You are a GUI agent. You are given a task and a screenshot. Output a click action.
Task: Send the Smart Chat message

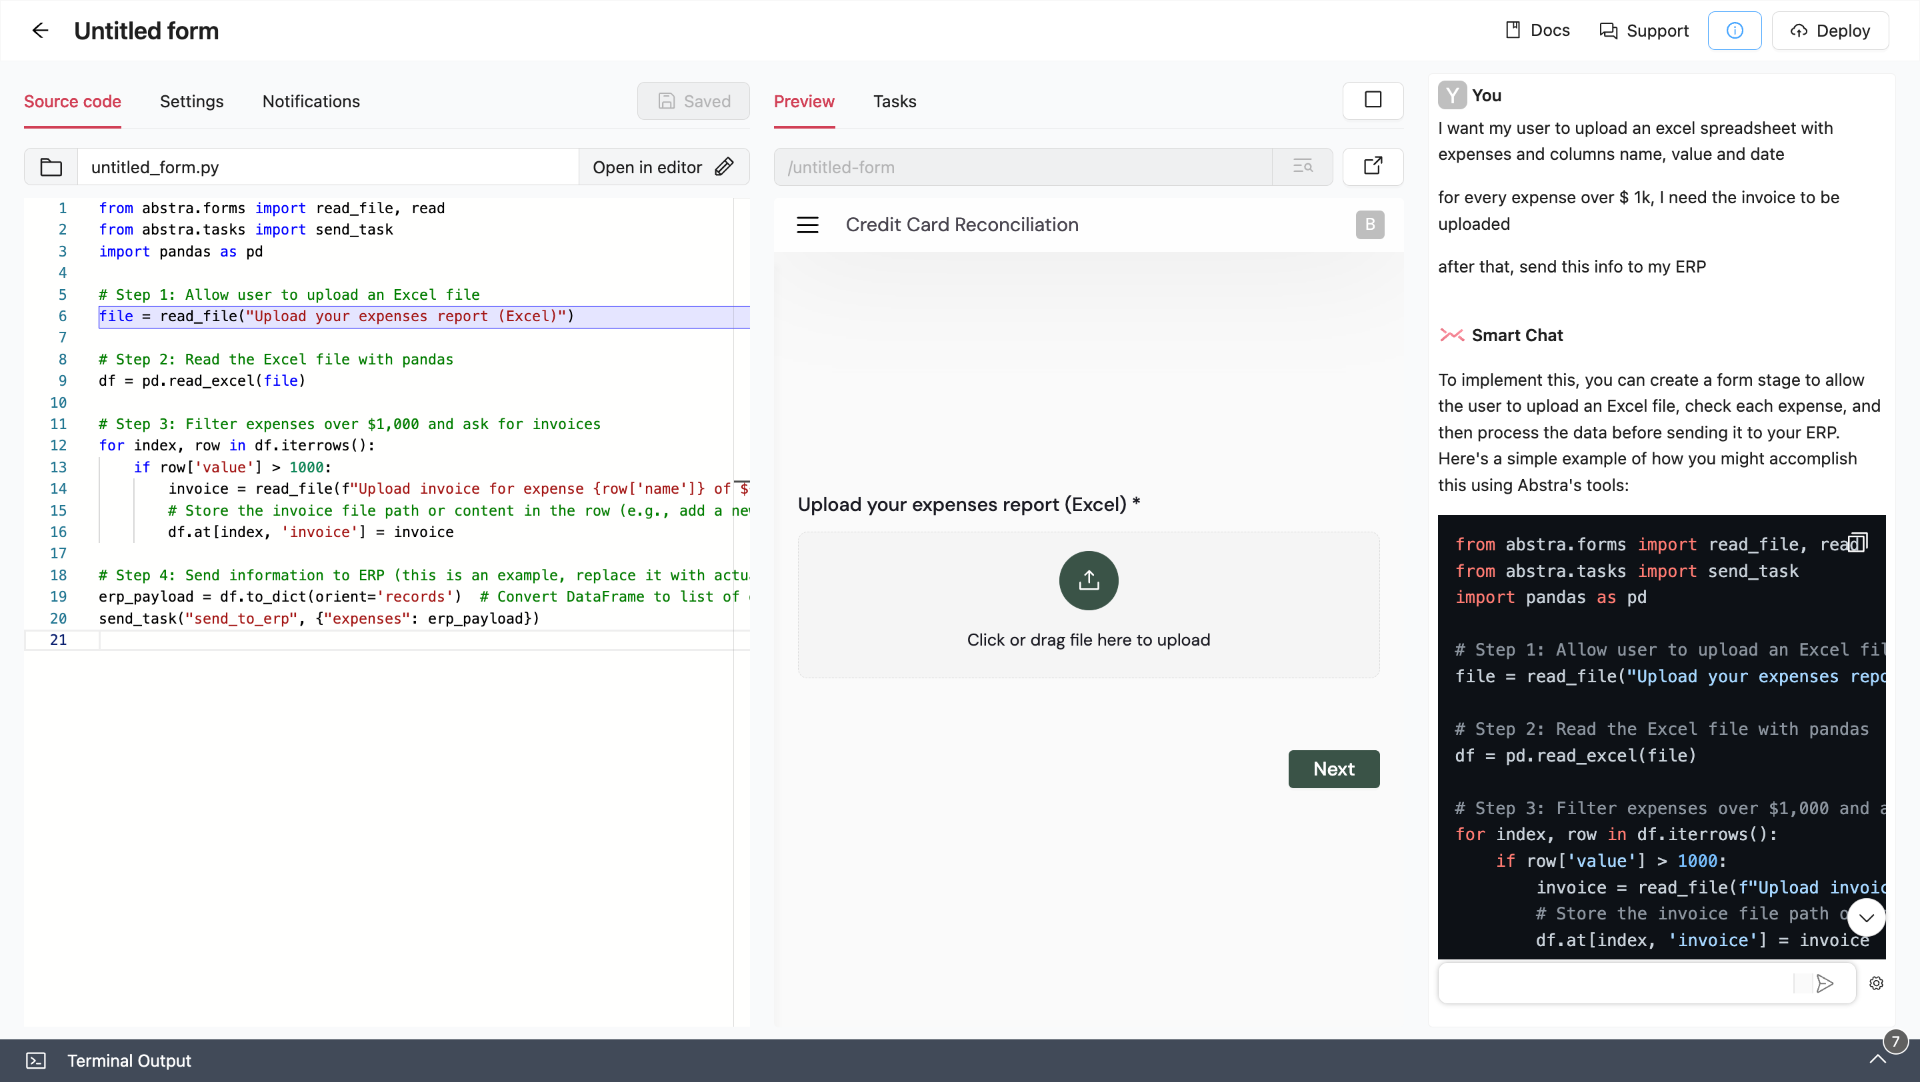click(x=1825, y=983)
